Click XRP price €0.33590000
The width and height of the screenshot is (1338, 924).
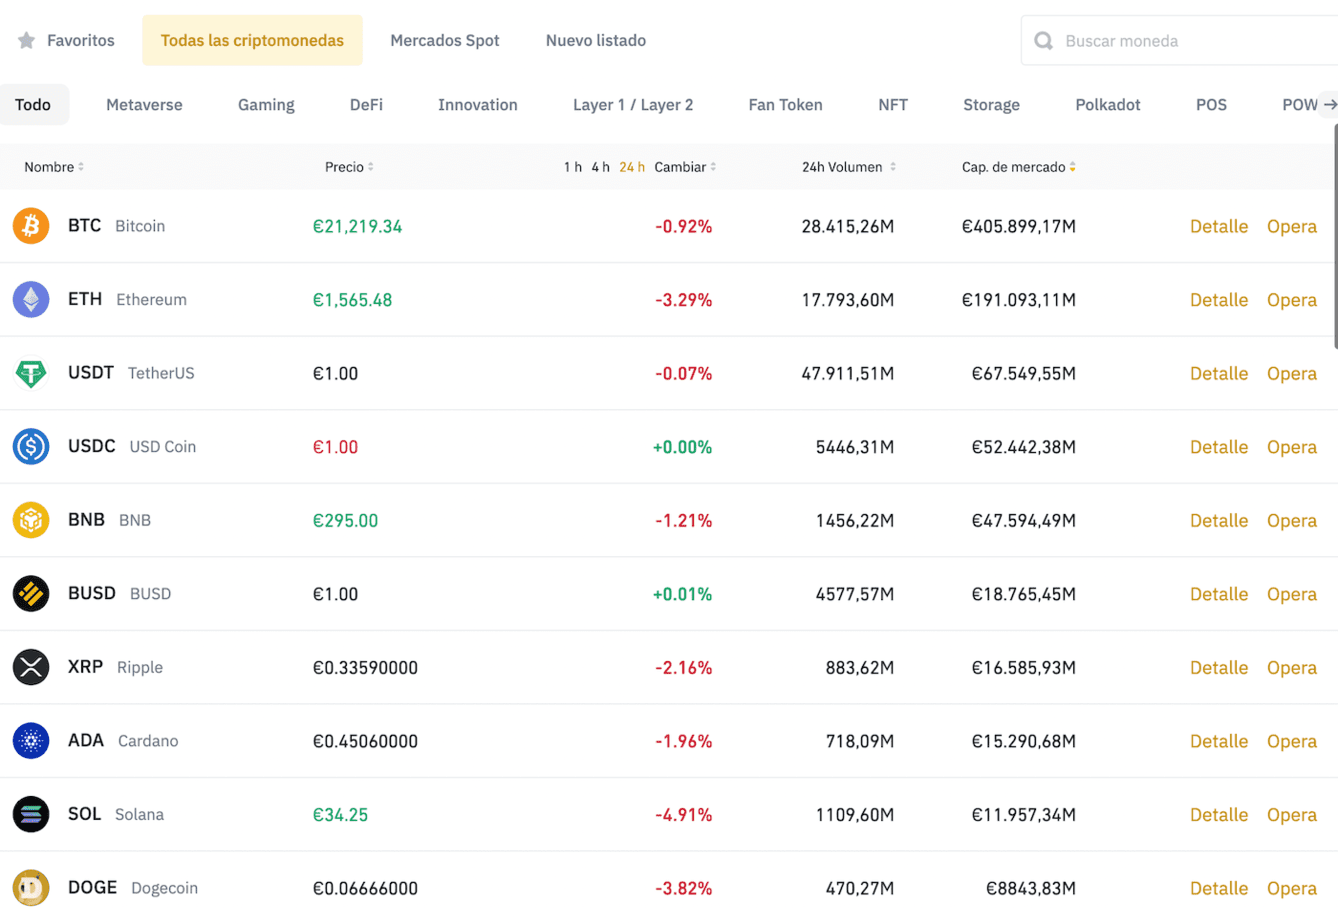coord(365,667)
